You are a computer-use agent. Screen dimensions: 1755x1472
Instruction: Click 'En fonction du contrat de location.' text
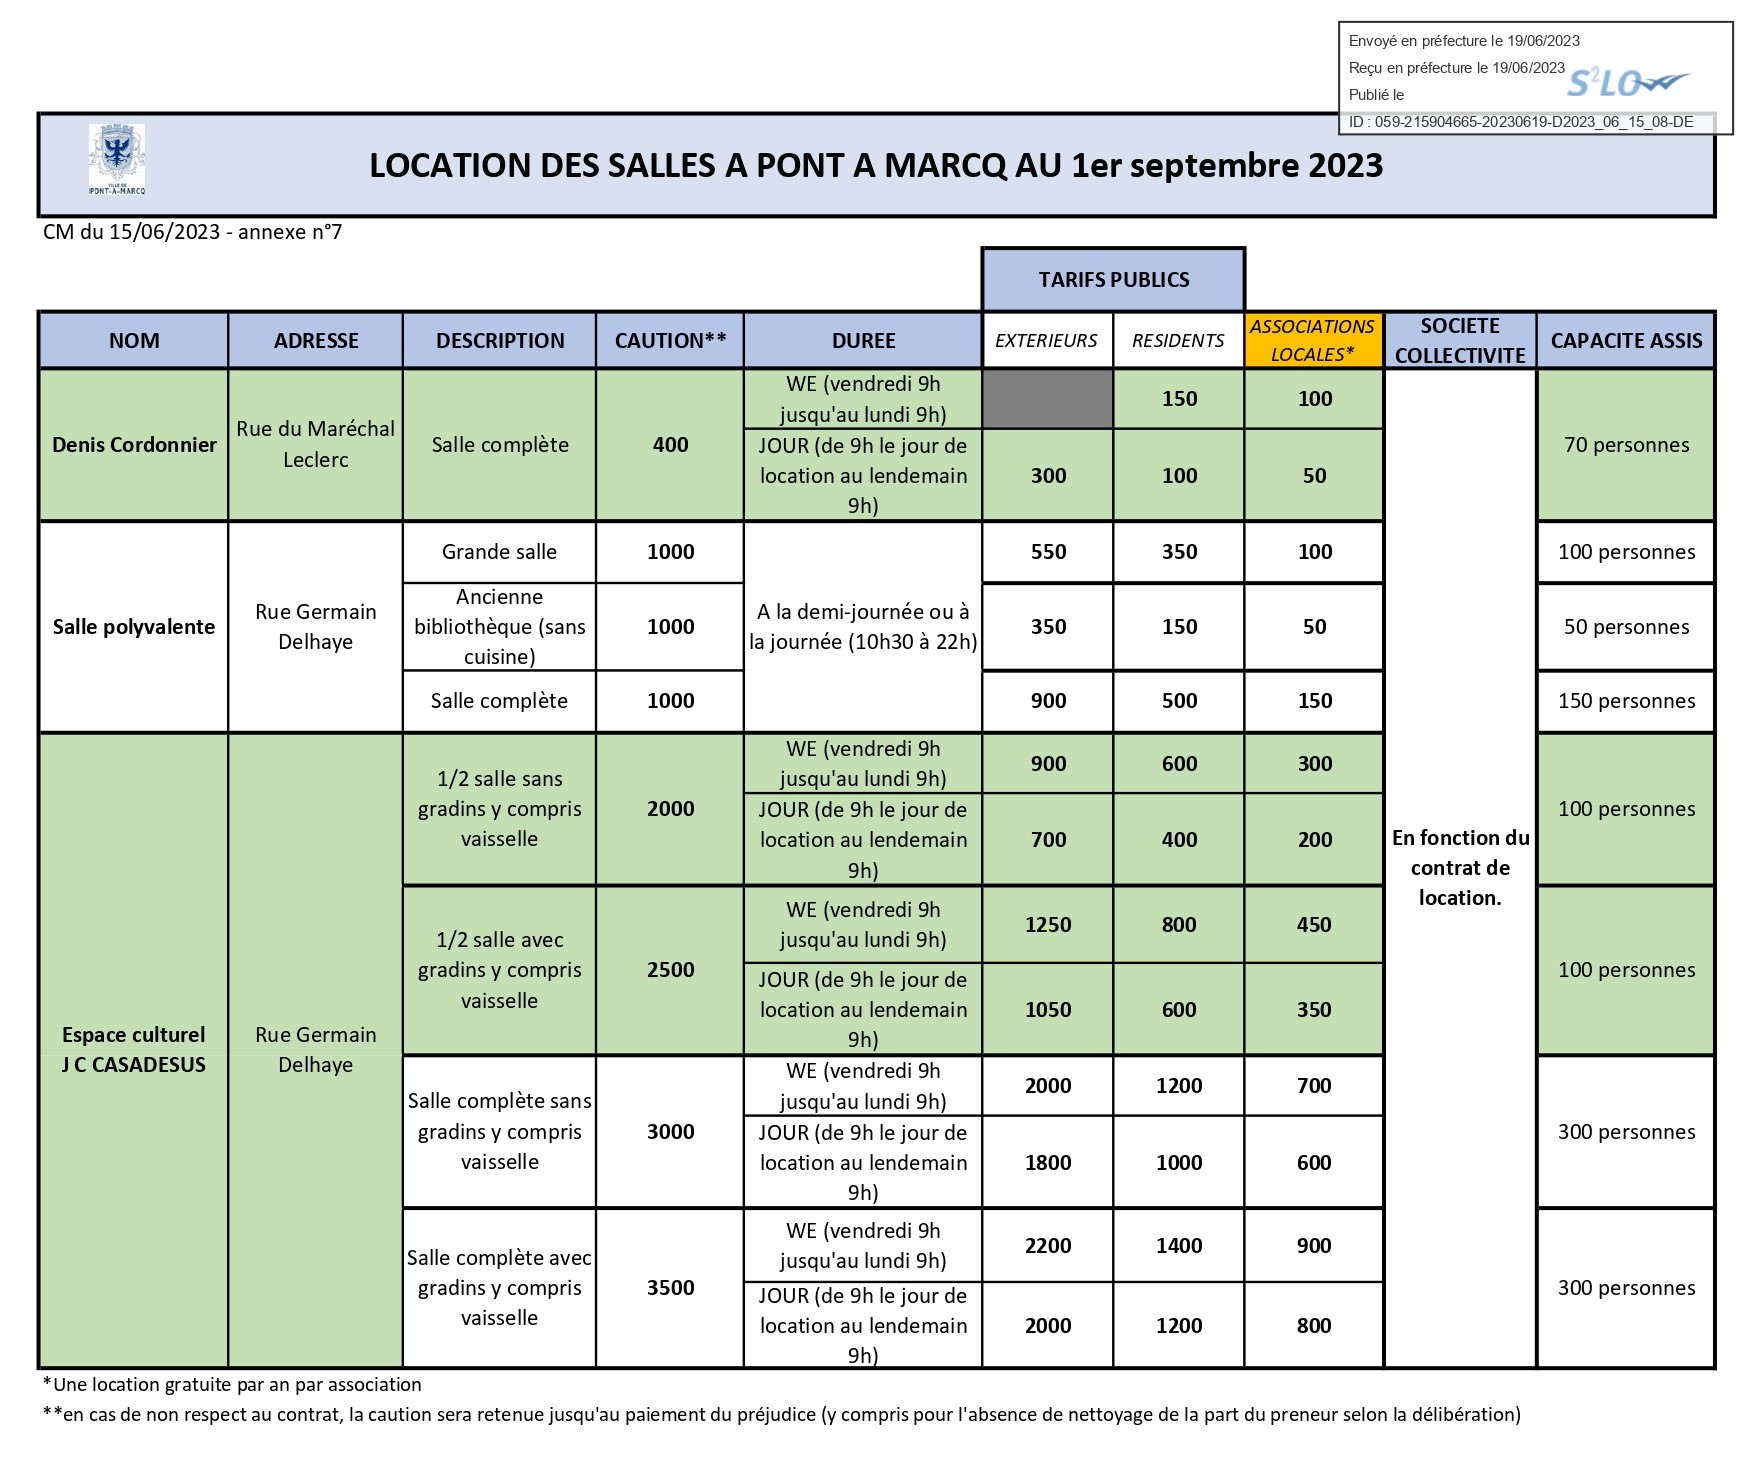pyautogui.click(x=1460, y=868)
